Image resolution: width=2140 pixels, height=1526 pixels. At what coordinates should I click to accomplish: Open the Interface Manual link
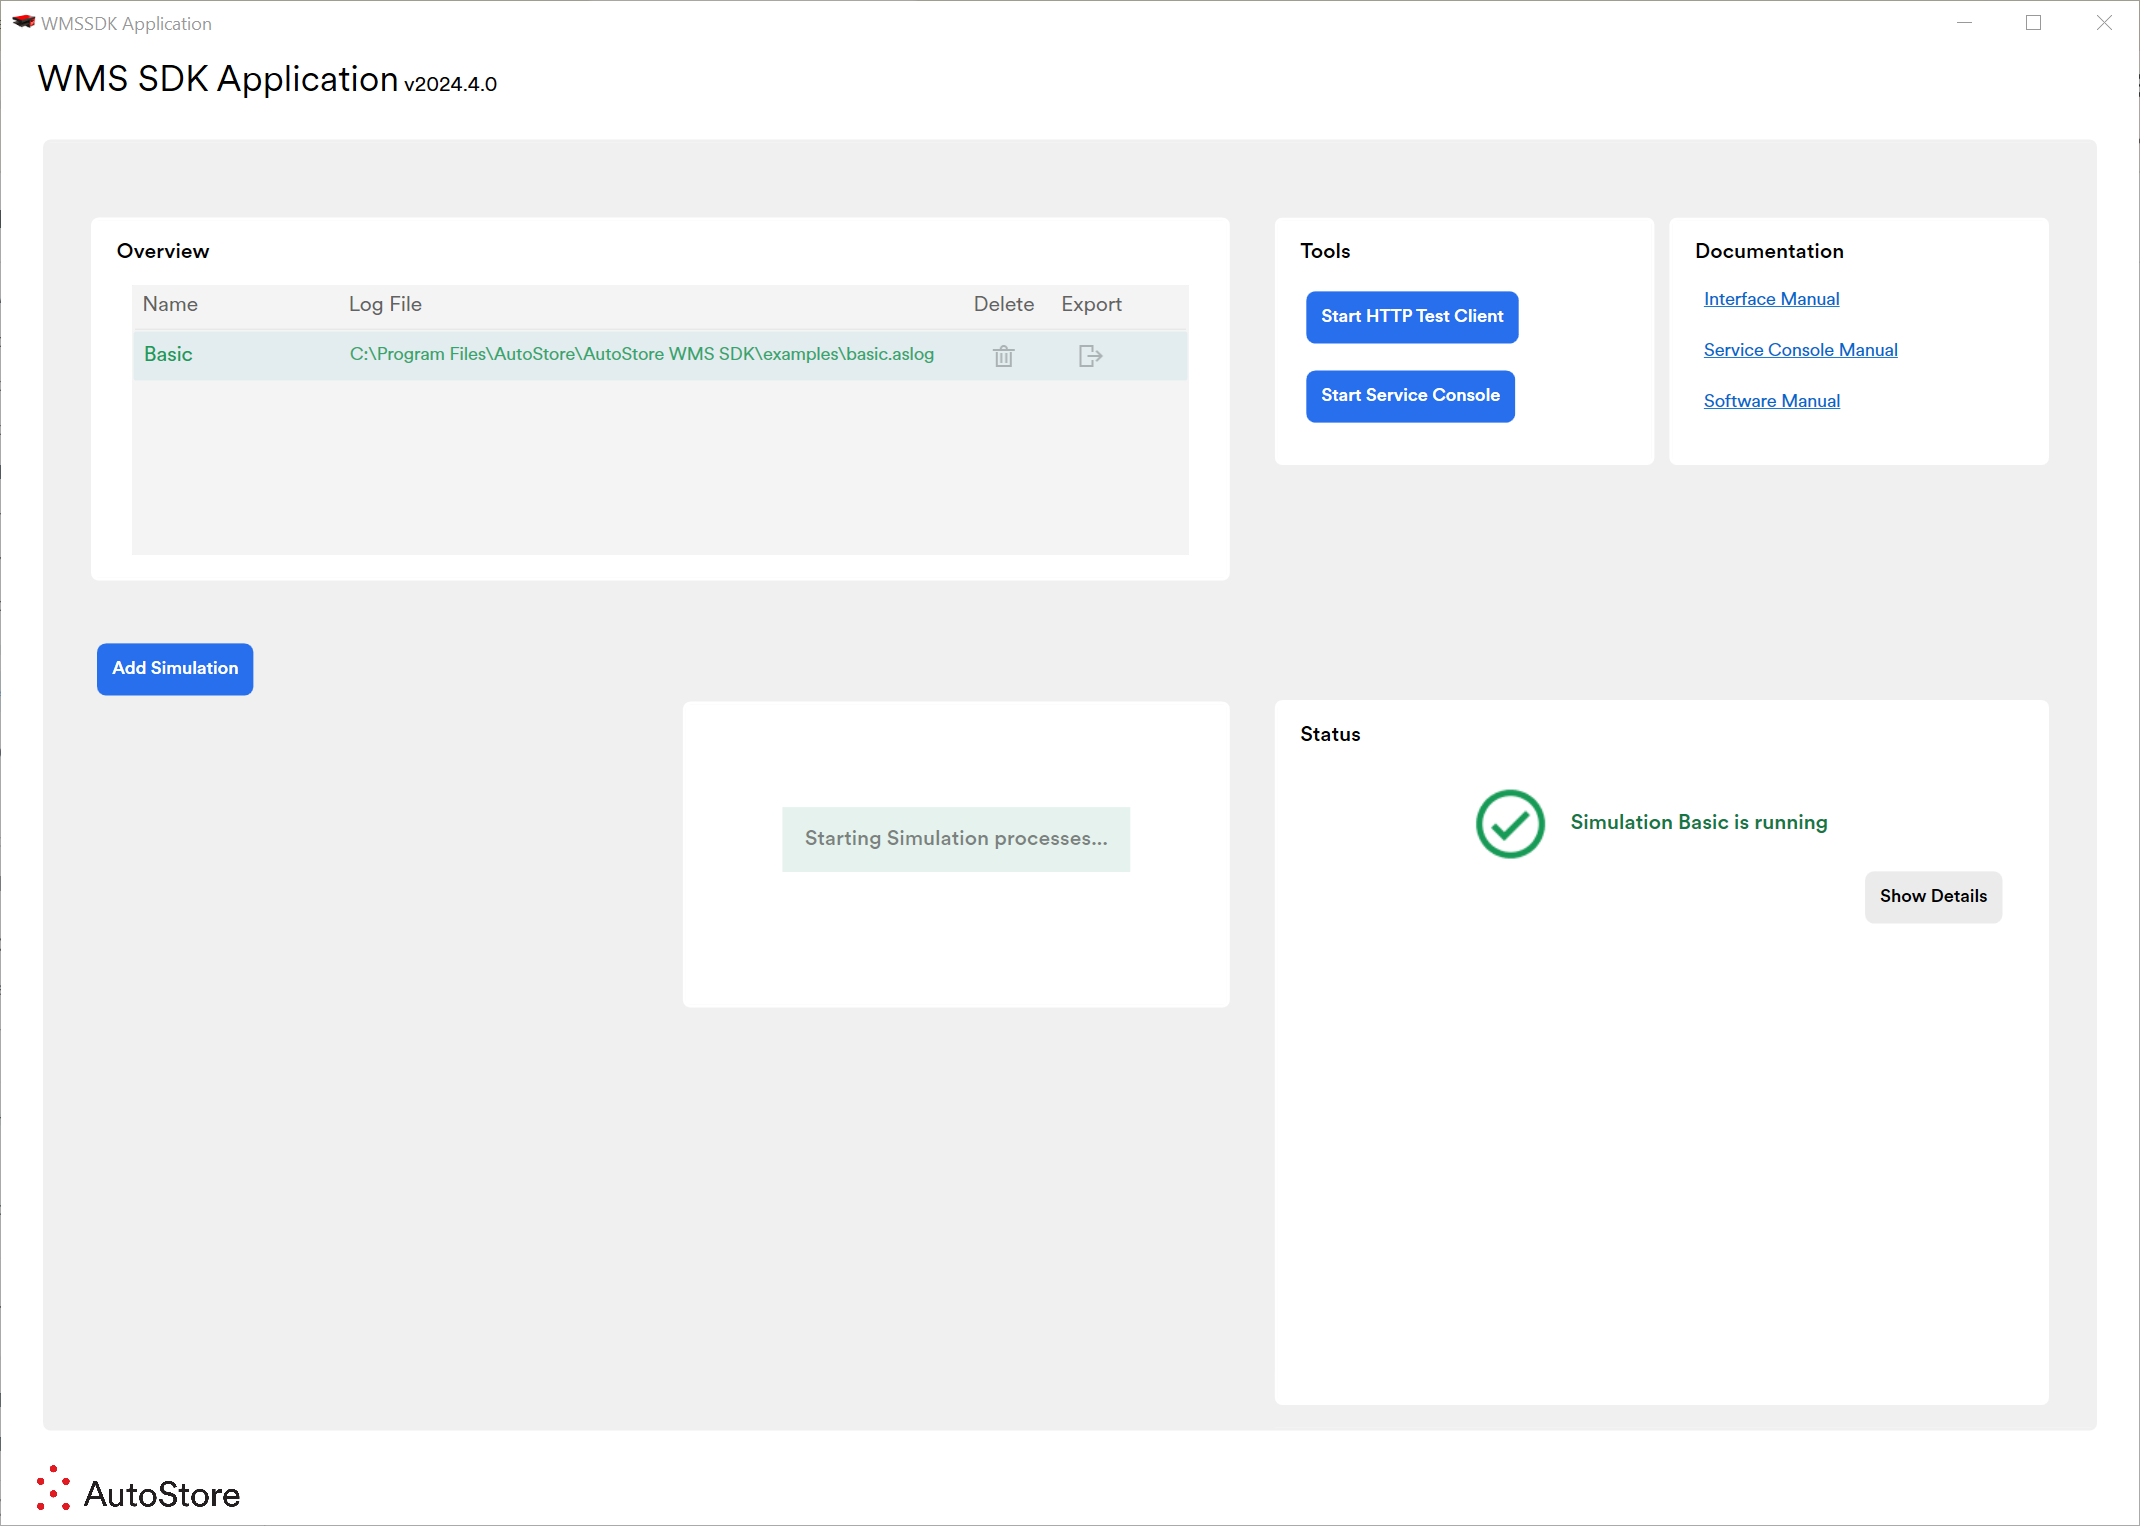click(x=1771, y=299)
